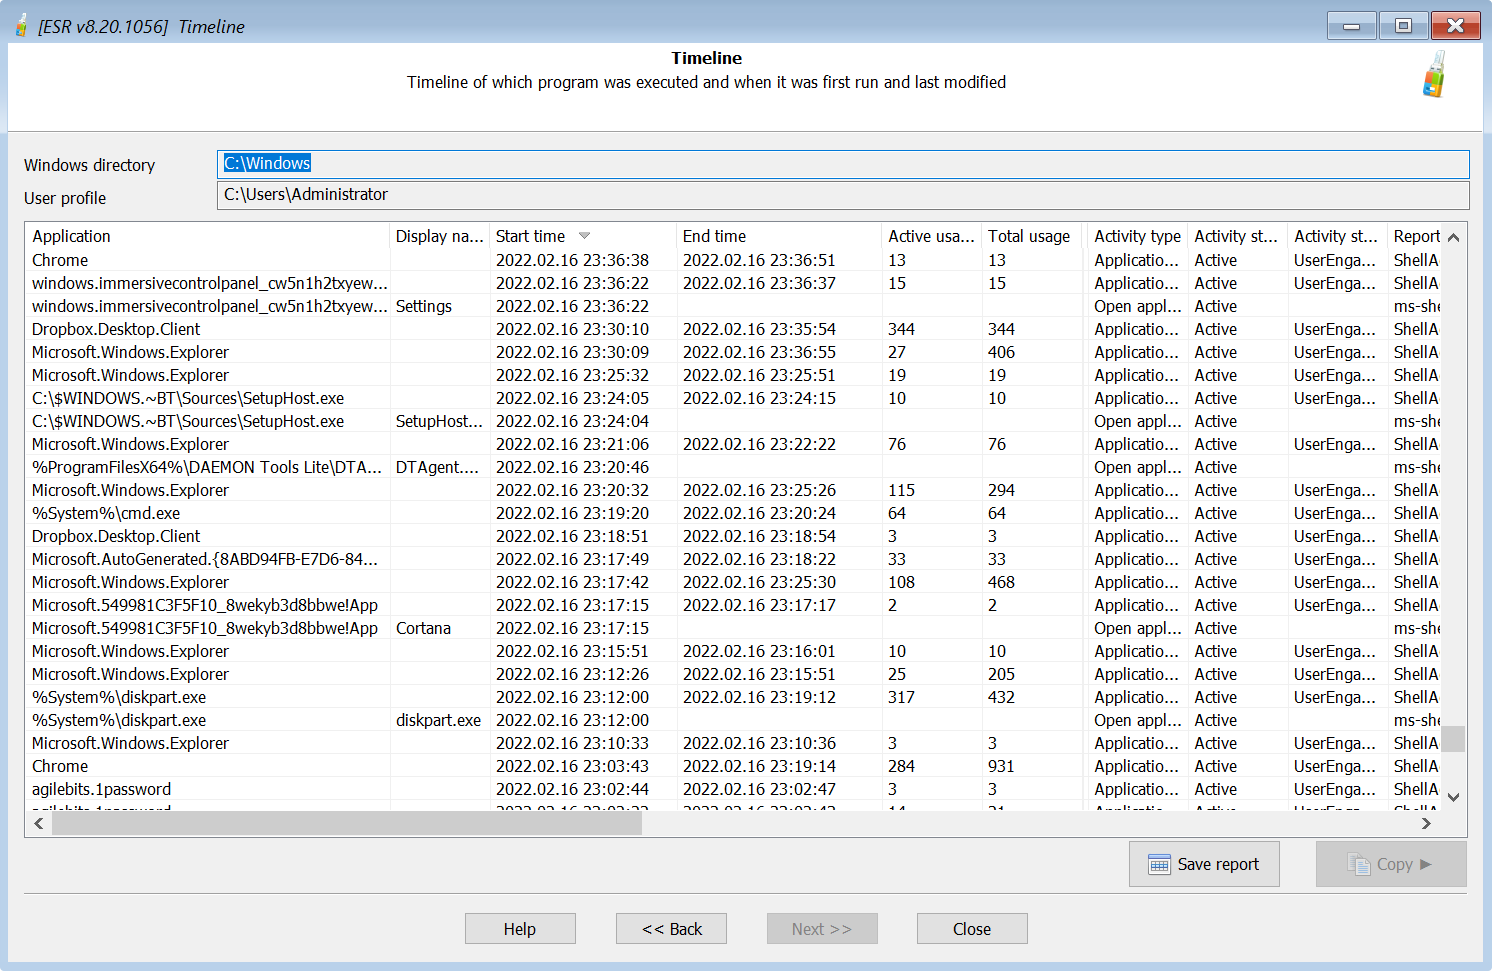Click the copy-documents icon on the Copy button
The image size is (1492, 971).
coord(1359,863)
